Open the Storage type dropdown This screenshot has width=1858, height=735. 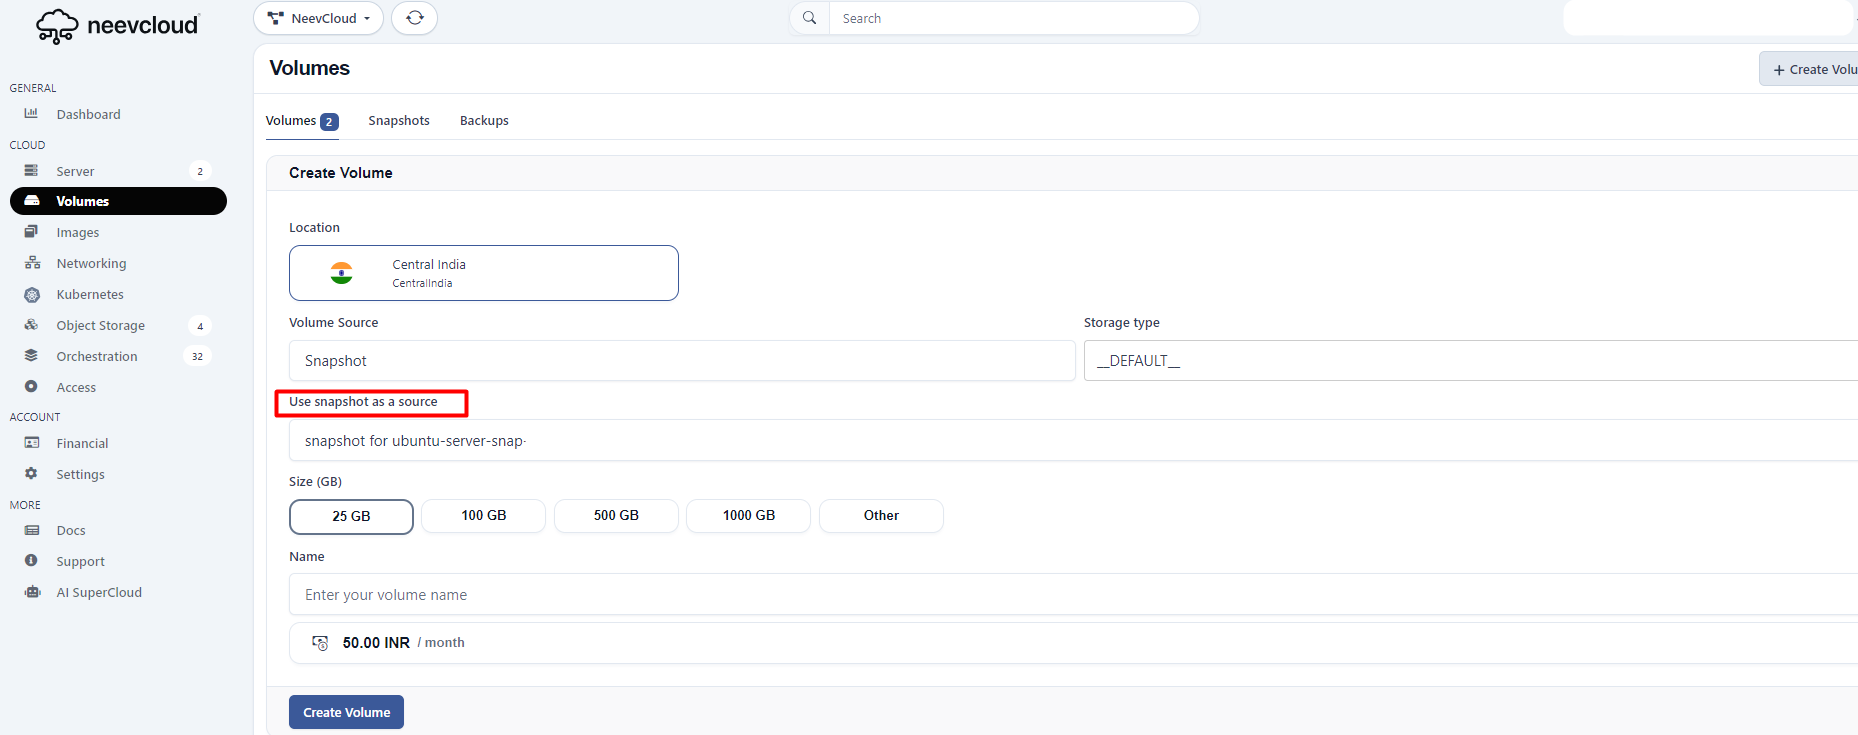(1470, 361)
